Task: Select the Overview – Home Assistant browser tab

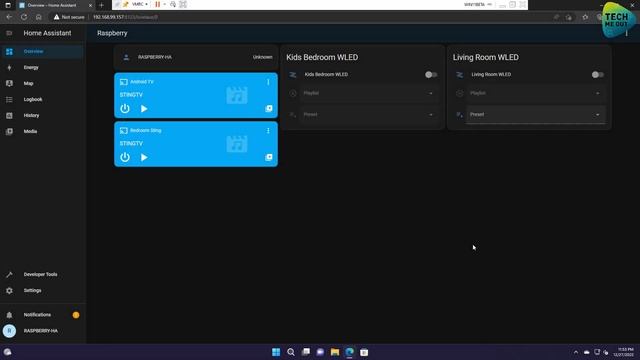Action: coord(56,5)
